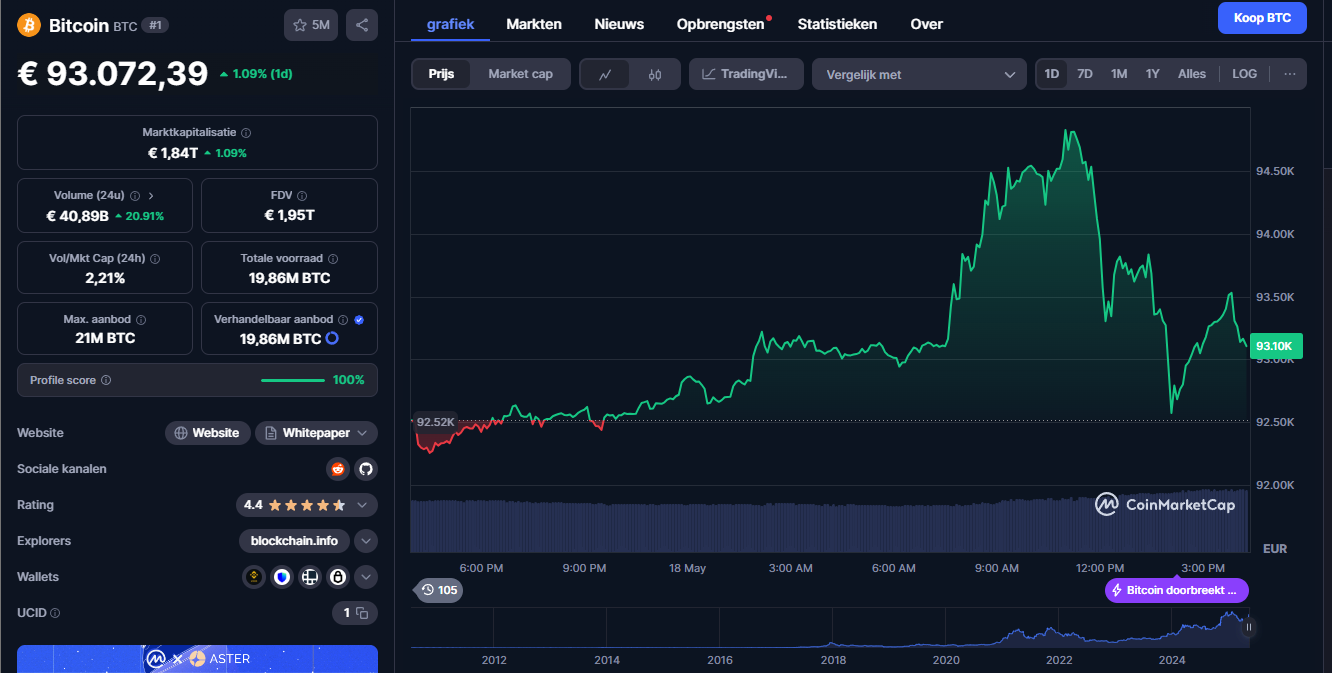
Task: Click the circulating supply ring icon
Action: [x=332, y=339]
